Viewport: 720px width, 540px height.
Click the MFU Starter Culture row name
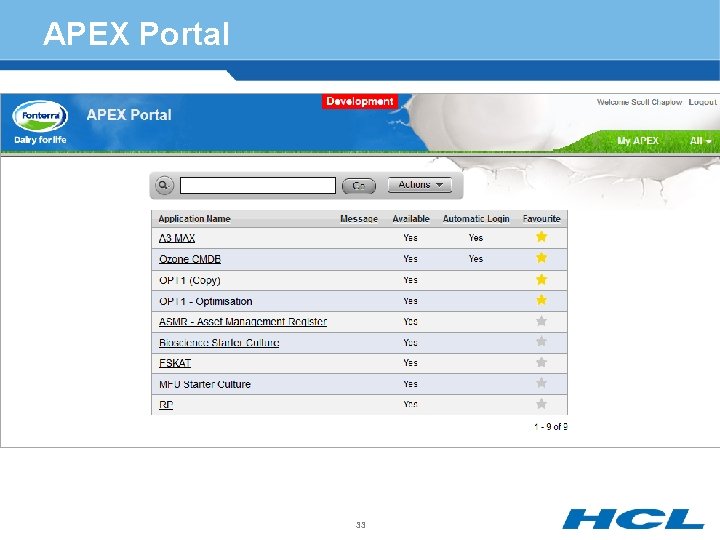205,384
